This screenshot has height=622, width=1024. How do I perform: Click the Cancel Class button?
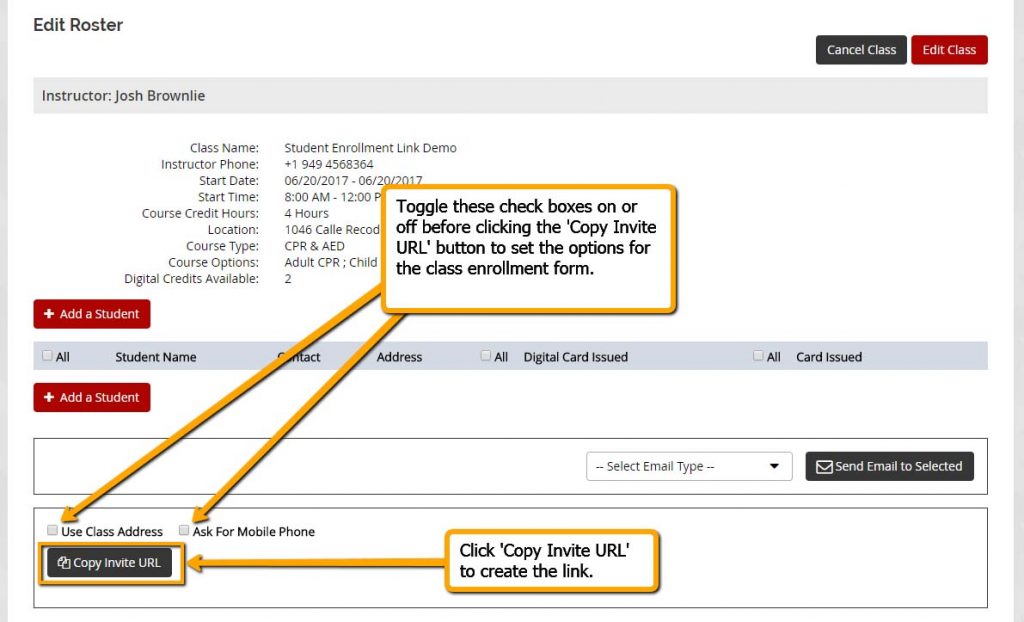point(861,50)
